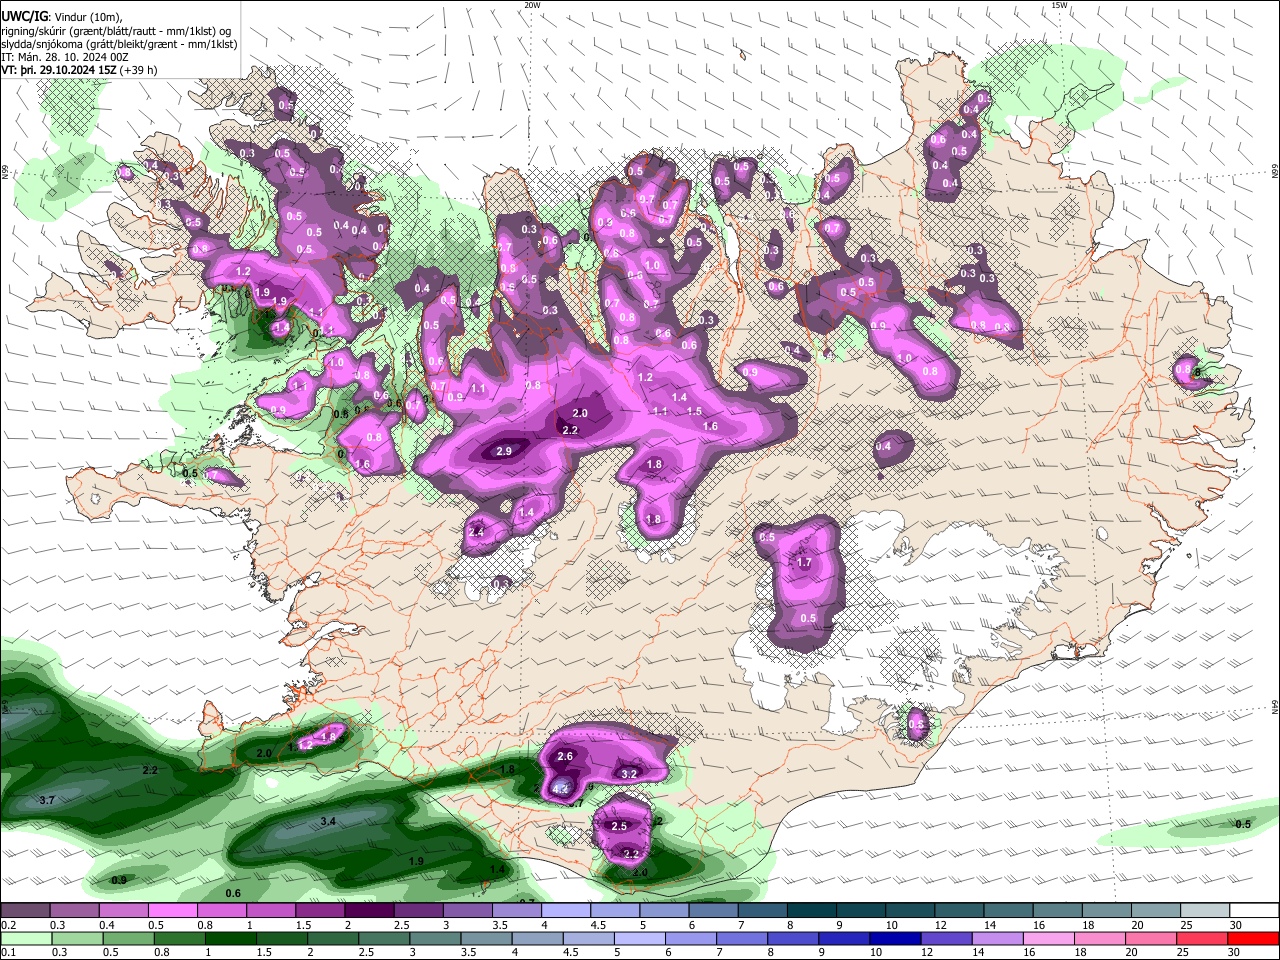1280x960 pixels.
Task: Click the '(+39 h)' forecast offset text
Action: (137, 70)
